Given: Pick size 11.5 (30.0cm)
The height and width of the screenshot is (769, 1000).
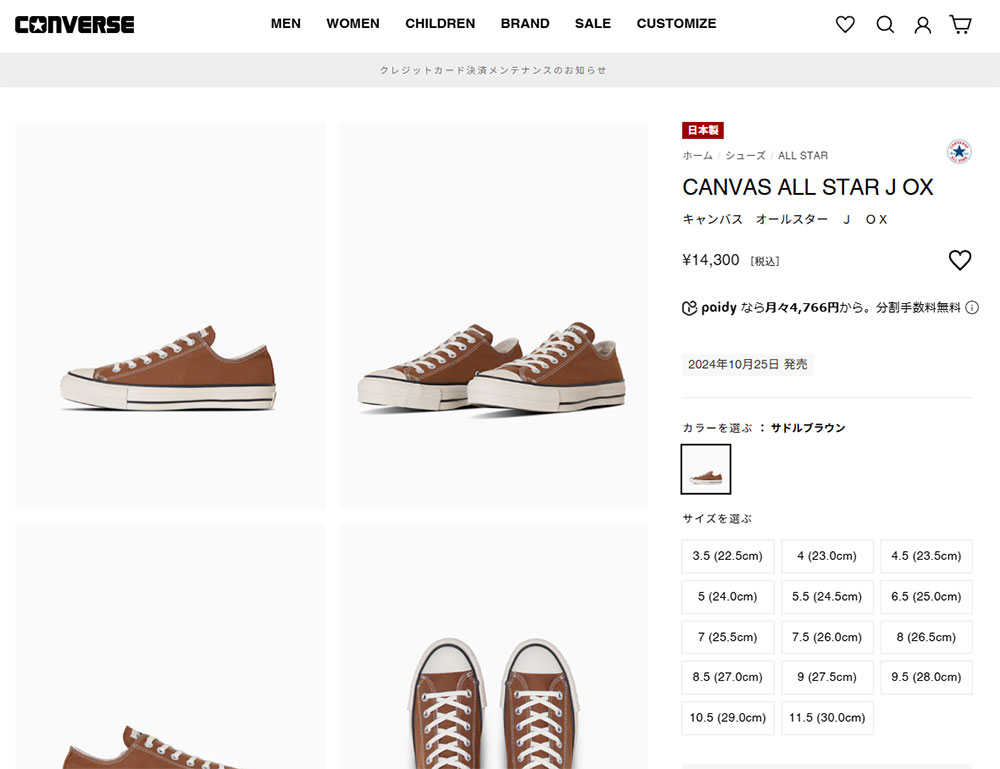Looking at the screenshot, I should pos(827,718).
